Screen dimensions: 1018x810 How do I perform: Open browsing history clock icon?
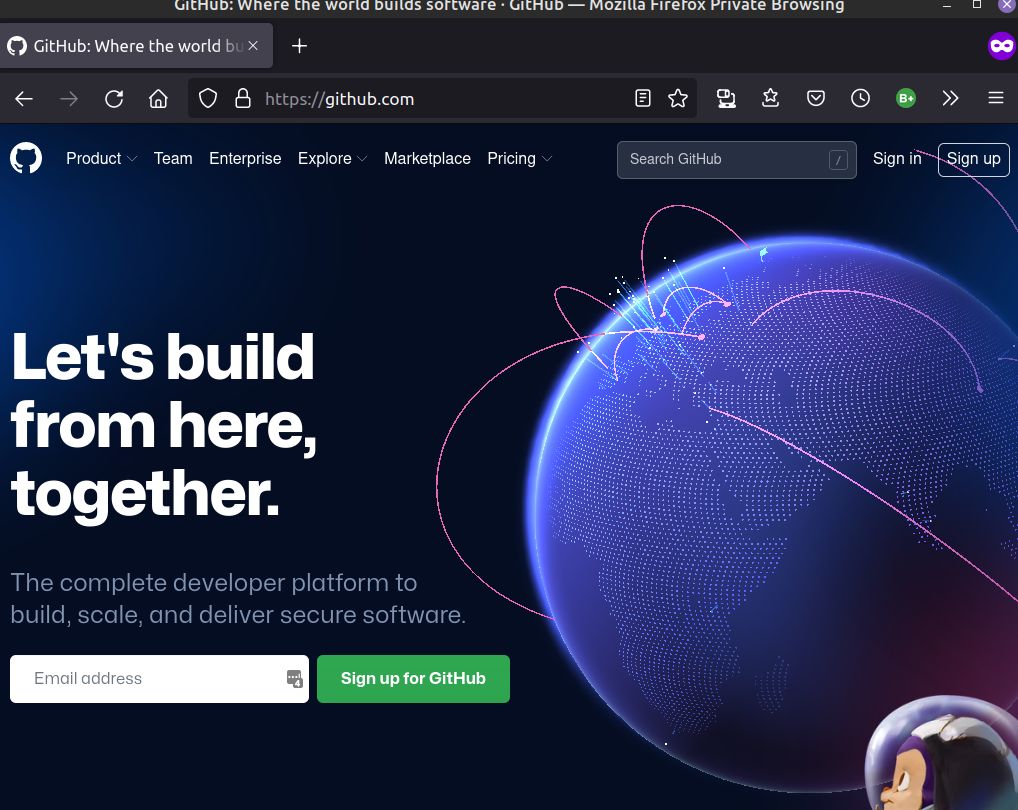pyautogui.click(x=860, y=98)
